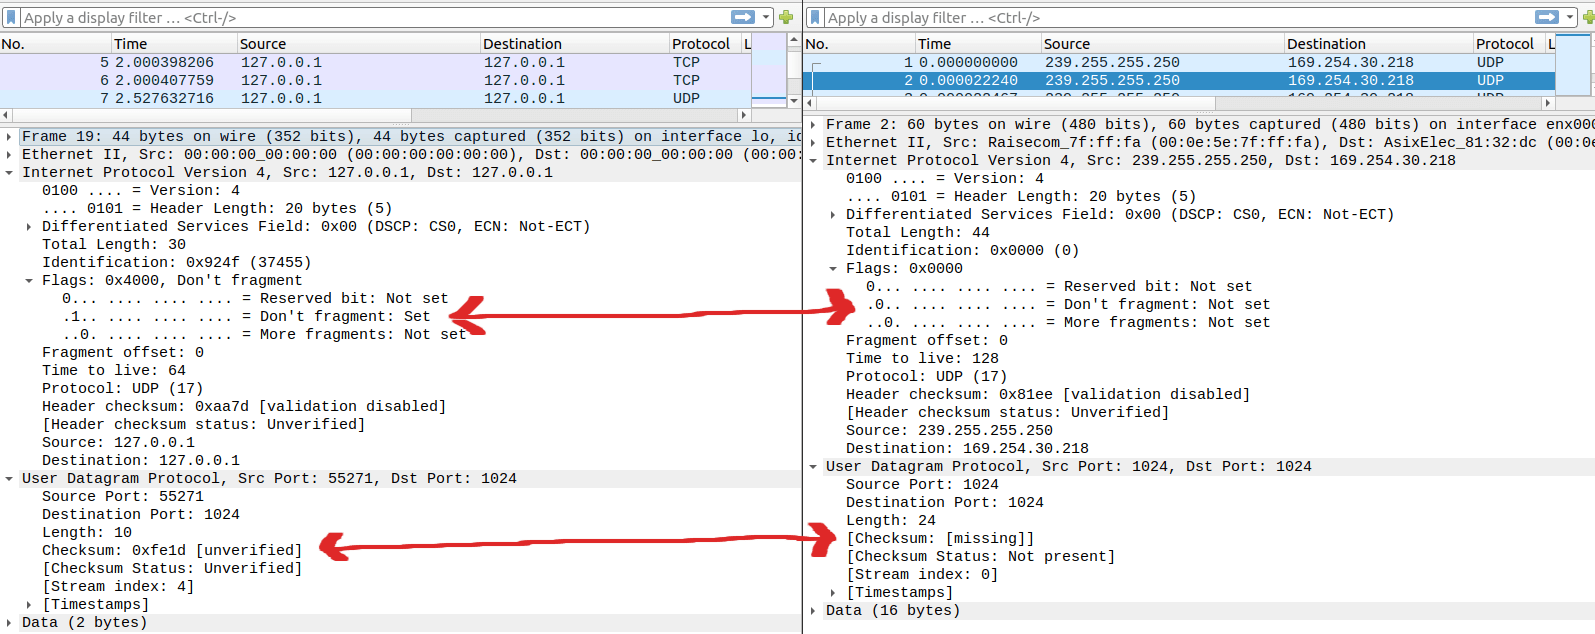The width and height of the screenshot is (1595, 634).
Task: Select "Source Port: 55271" line
Action: point(123,496)
